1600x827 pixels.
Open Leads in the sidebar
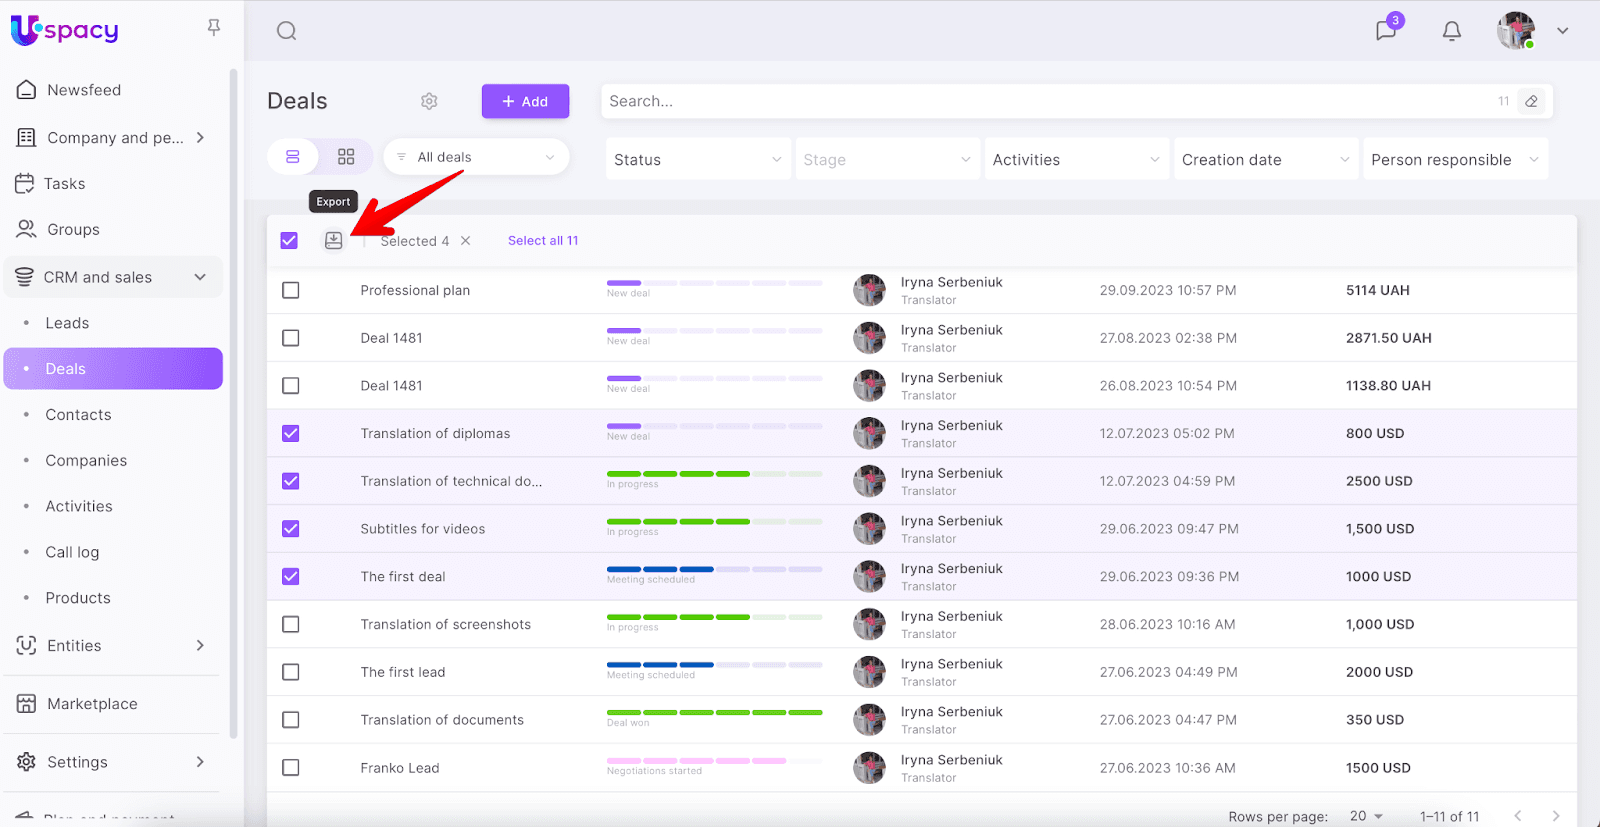pyautogui.click(x=67, y=323)
